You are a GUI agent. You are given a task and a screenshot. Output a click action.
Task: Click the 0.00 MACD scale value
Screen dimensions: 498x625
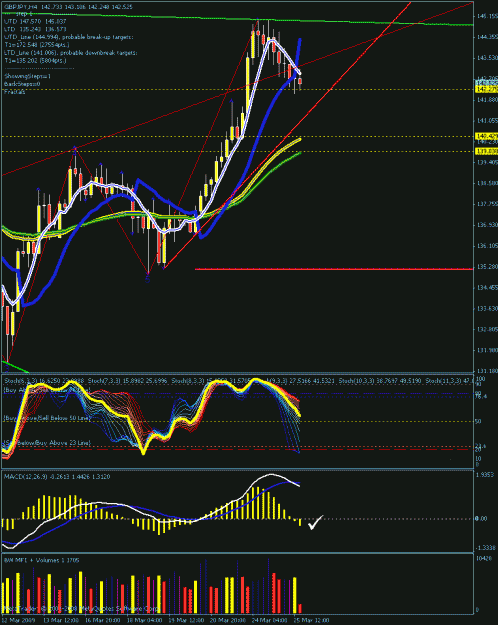482,519
